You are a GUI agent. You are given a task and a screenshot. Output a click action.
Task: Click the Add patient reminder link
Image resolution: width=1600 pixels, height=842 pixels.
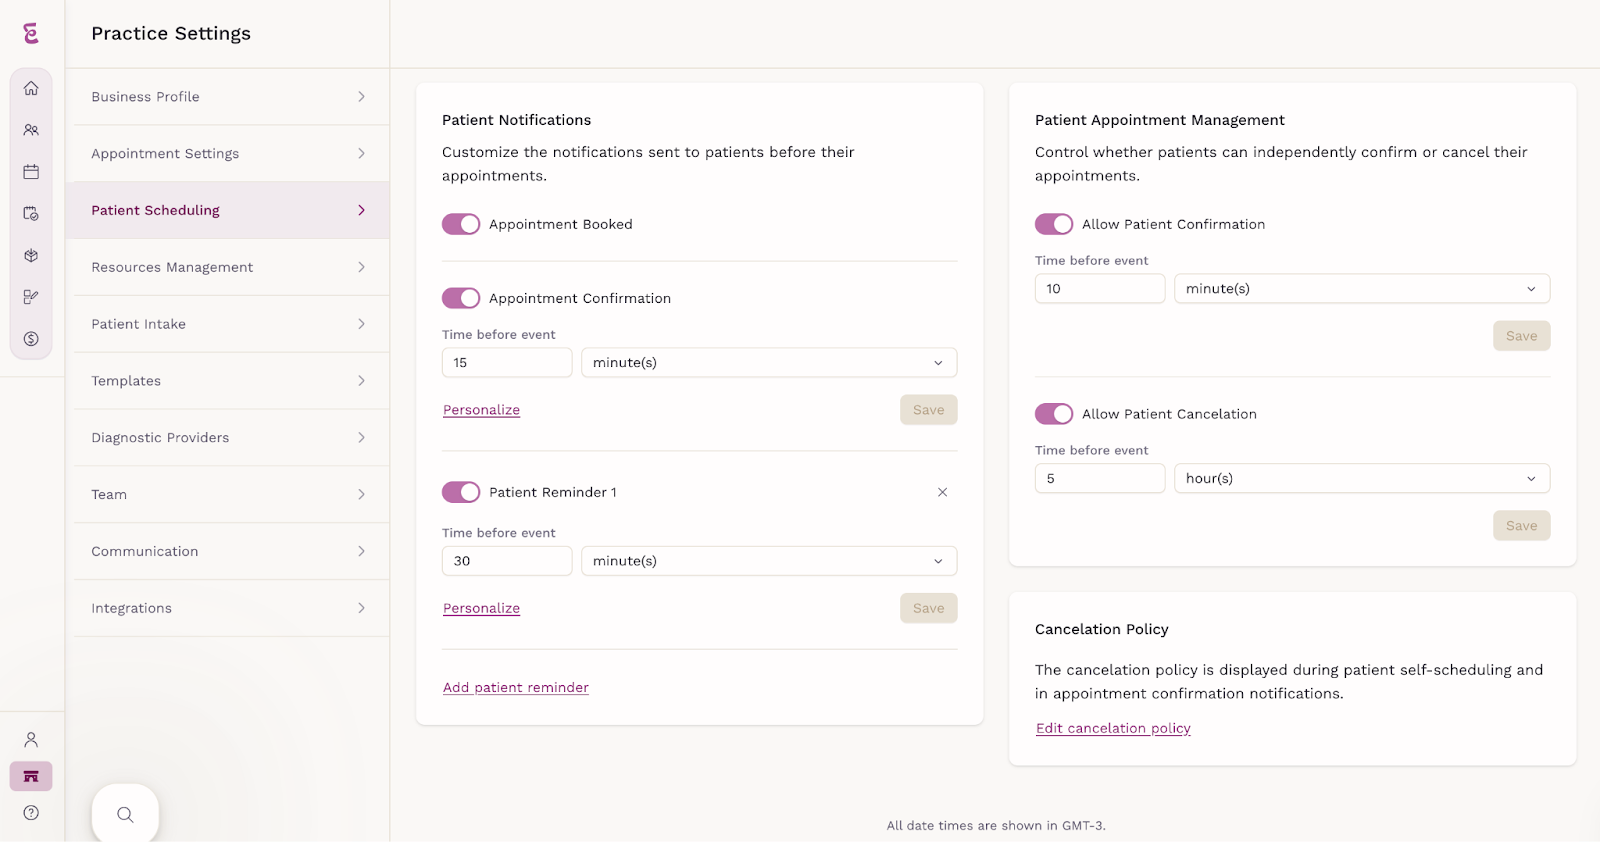tap(516, 688)
